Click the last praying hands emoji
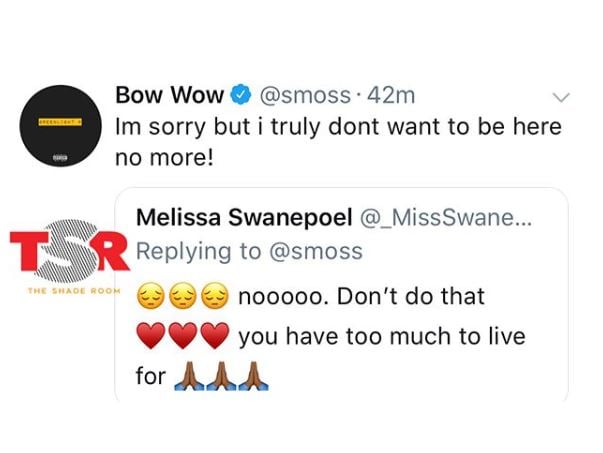603x453 pixels. pos(253,376)
